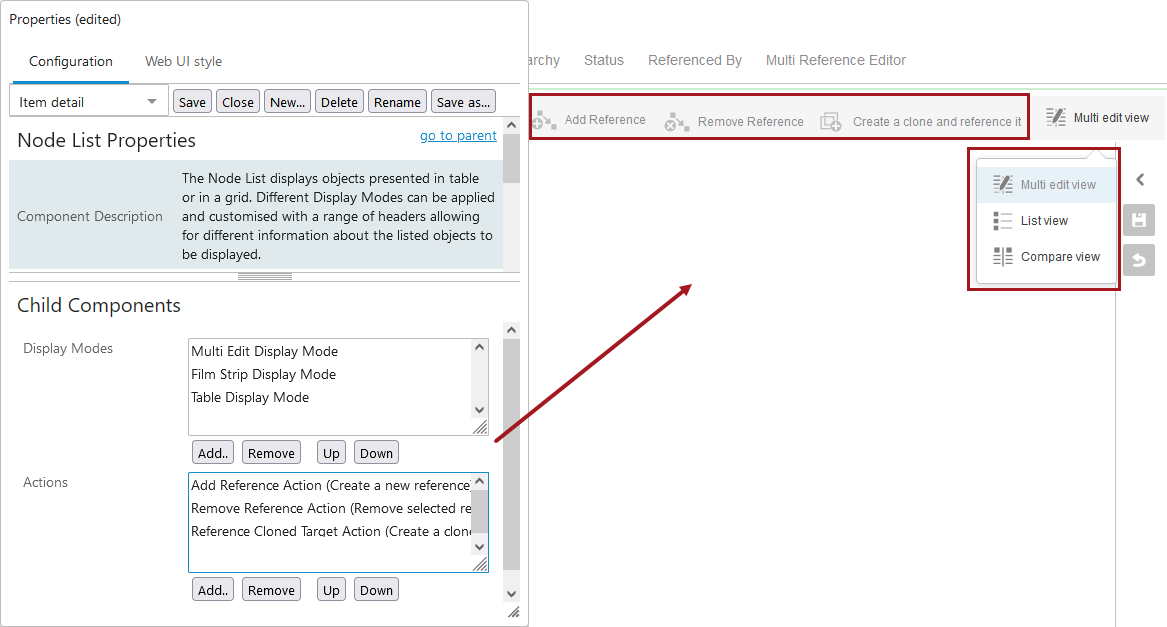Click the Add Reference toolbar icon
The height and width of the screenshot is (627, 1167).
pyautogui.click(x=545, y=121)
